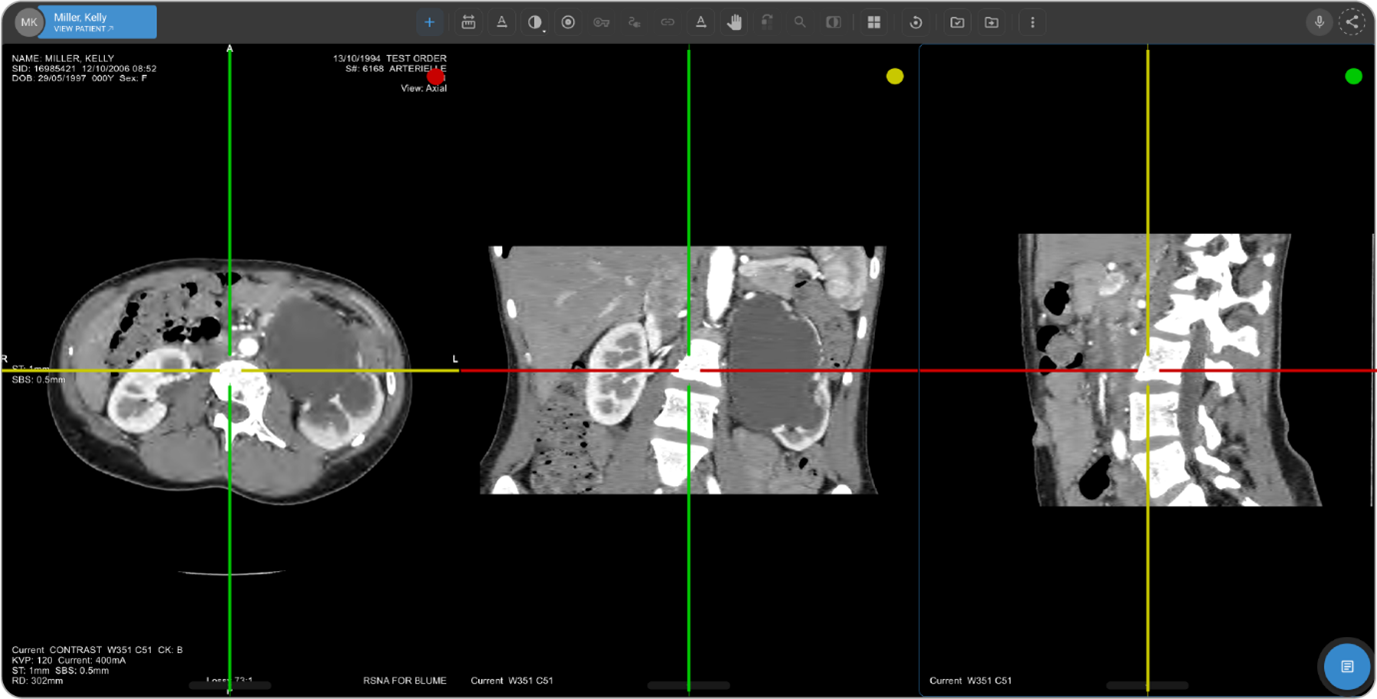Open folder with checkmark icon
The height and width of the screenshot is (699, 1377).
point(957,22)
